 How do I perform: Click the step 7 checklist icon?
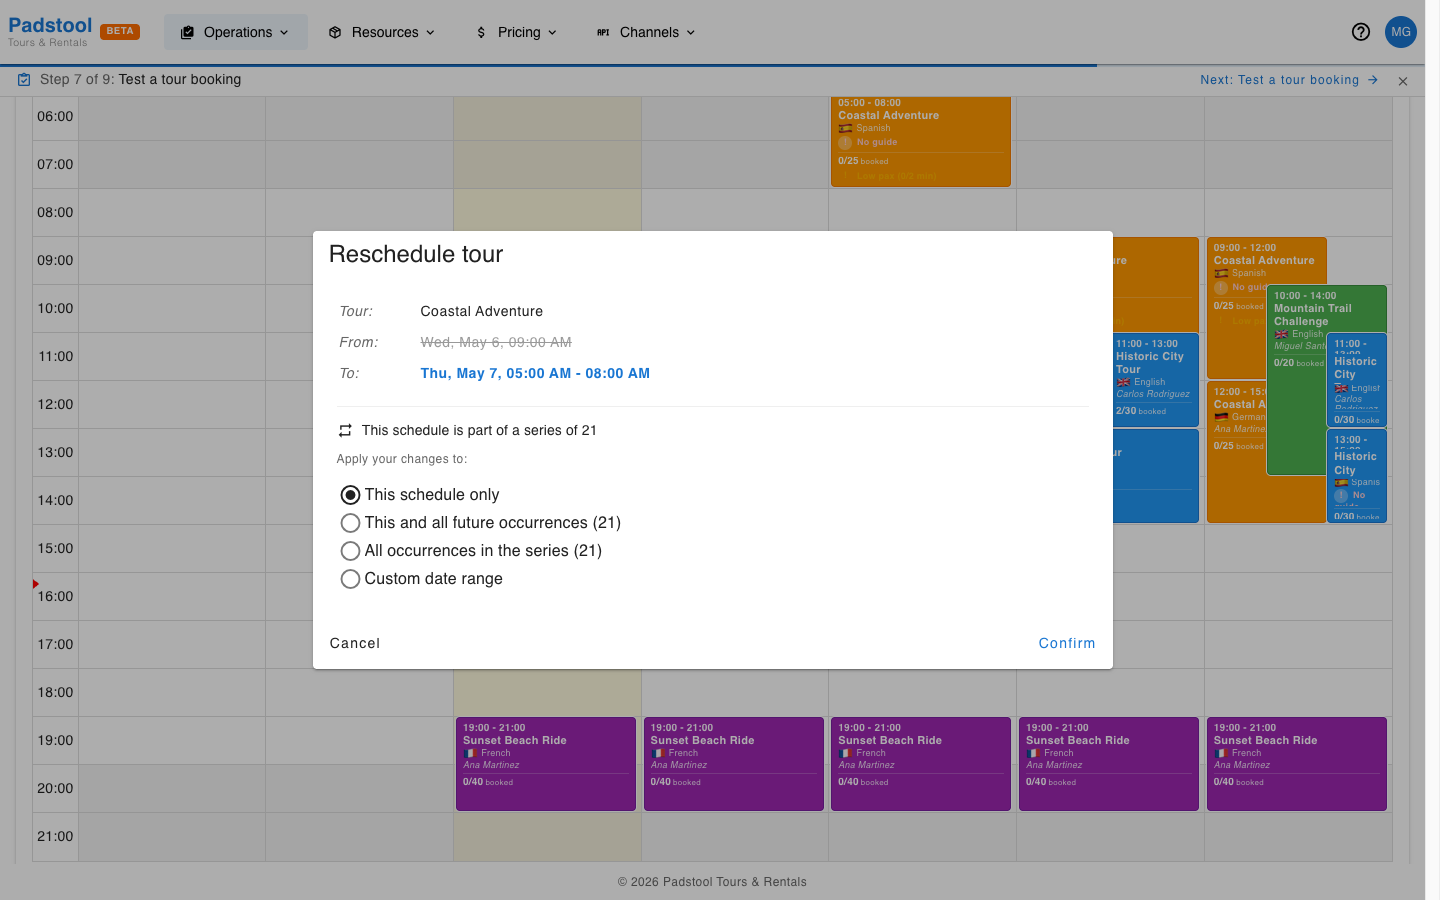point(24,80)
